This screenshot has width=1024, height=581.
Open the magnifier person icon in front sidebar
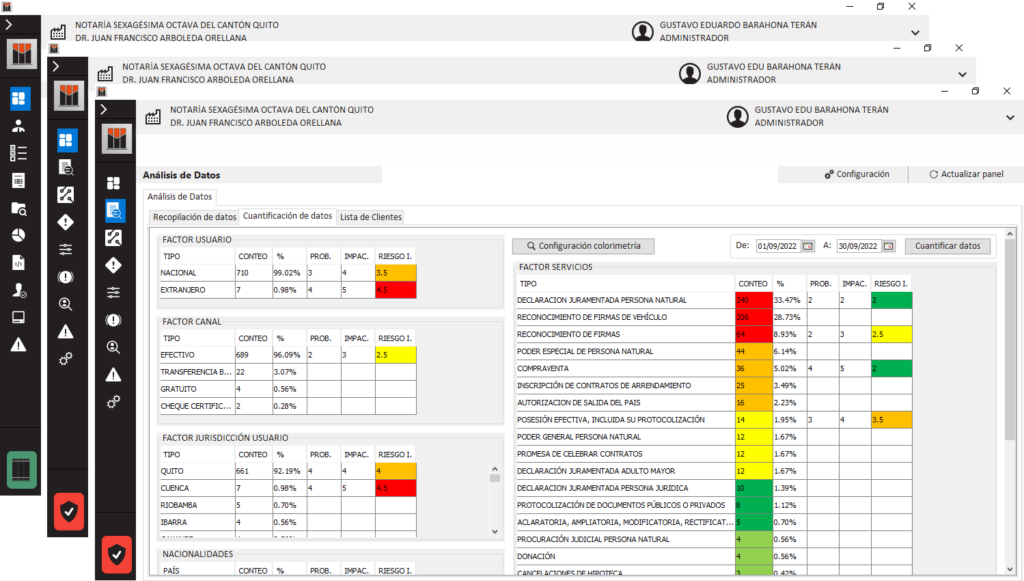[x=114, y=347]
